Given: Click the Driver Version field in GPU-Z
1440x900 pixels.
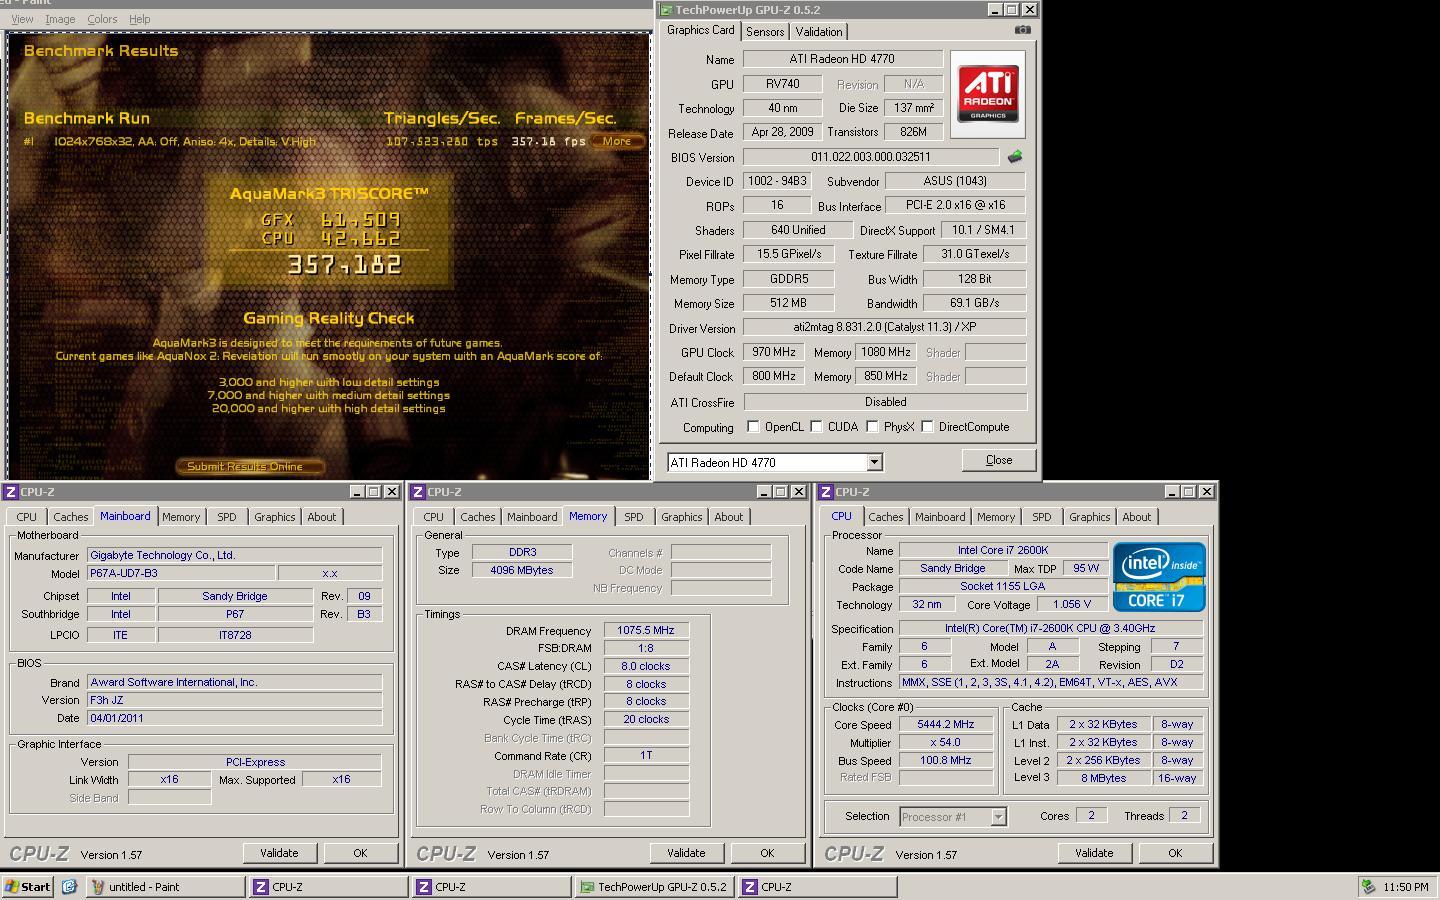Looking at the screenshot, I should pyautogui.click(x=884, y=327).
